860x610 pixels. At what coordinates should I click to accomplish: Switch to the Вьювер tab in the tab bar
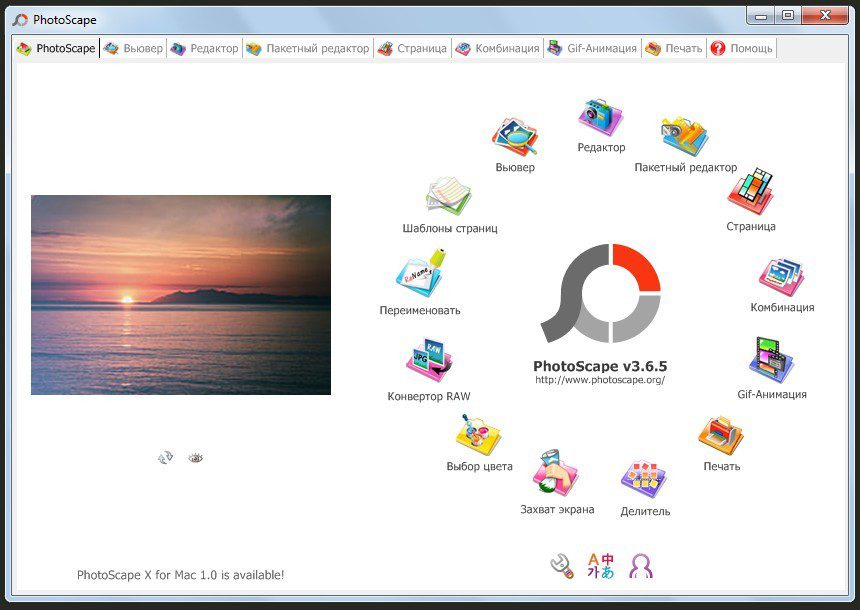(133, 48)
